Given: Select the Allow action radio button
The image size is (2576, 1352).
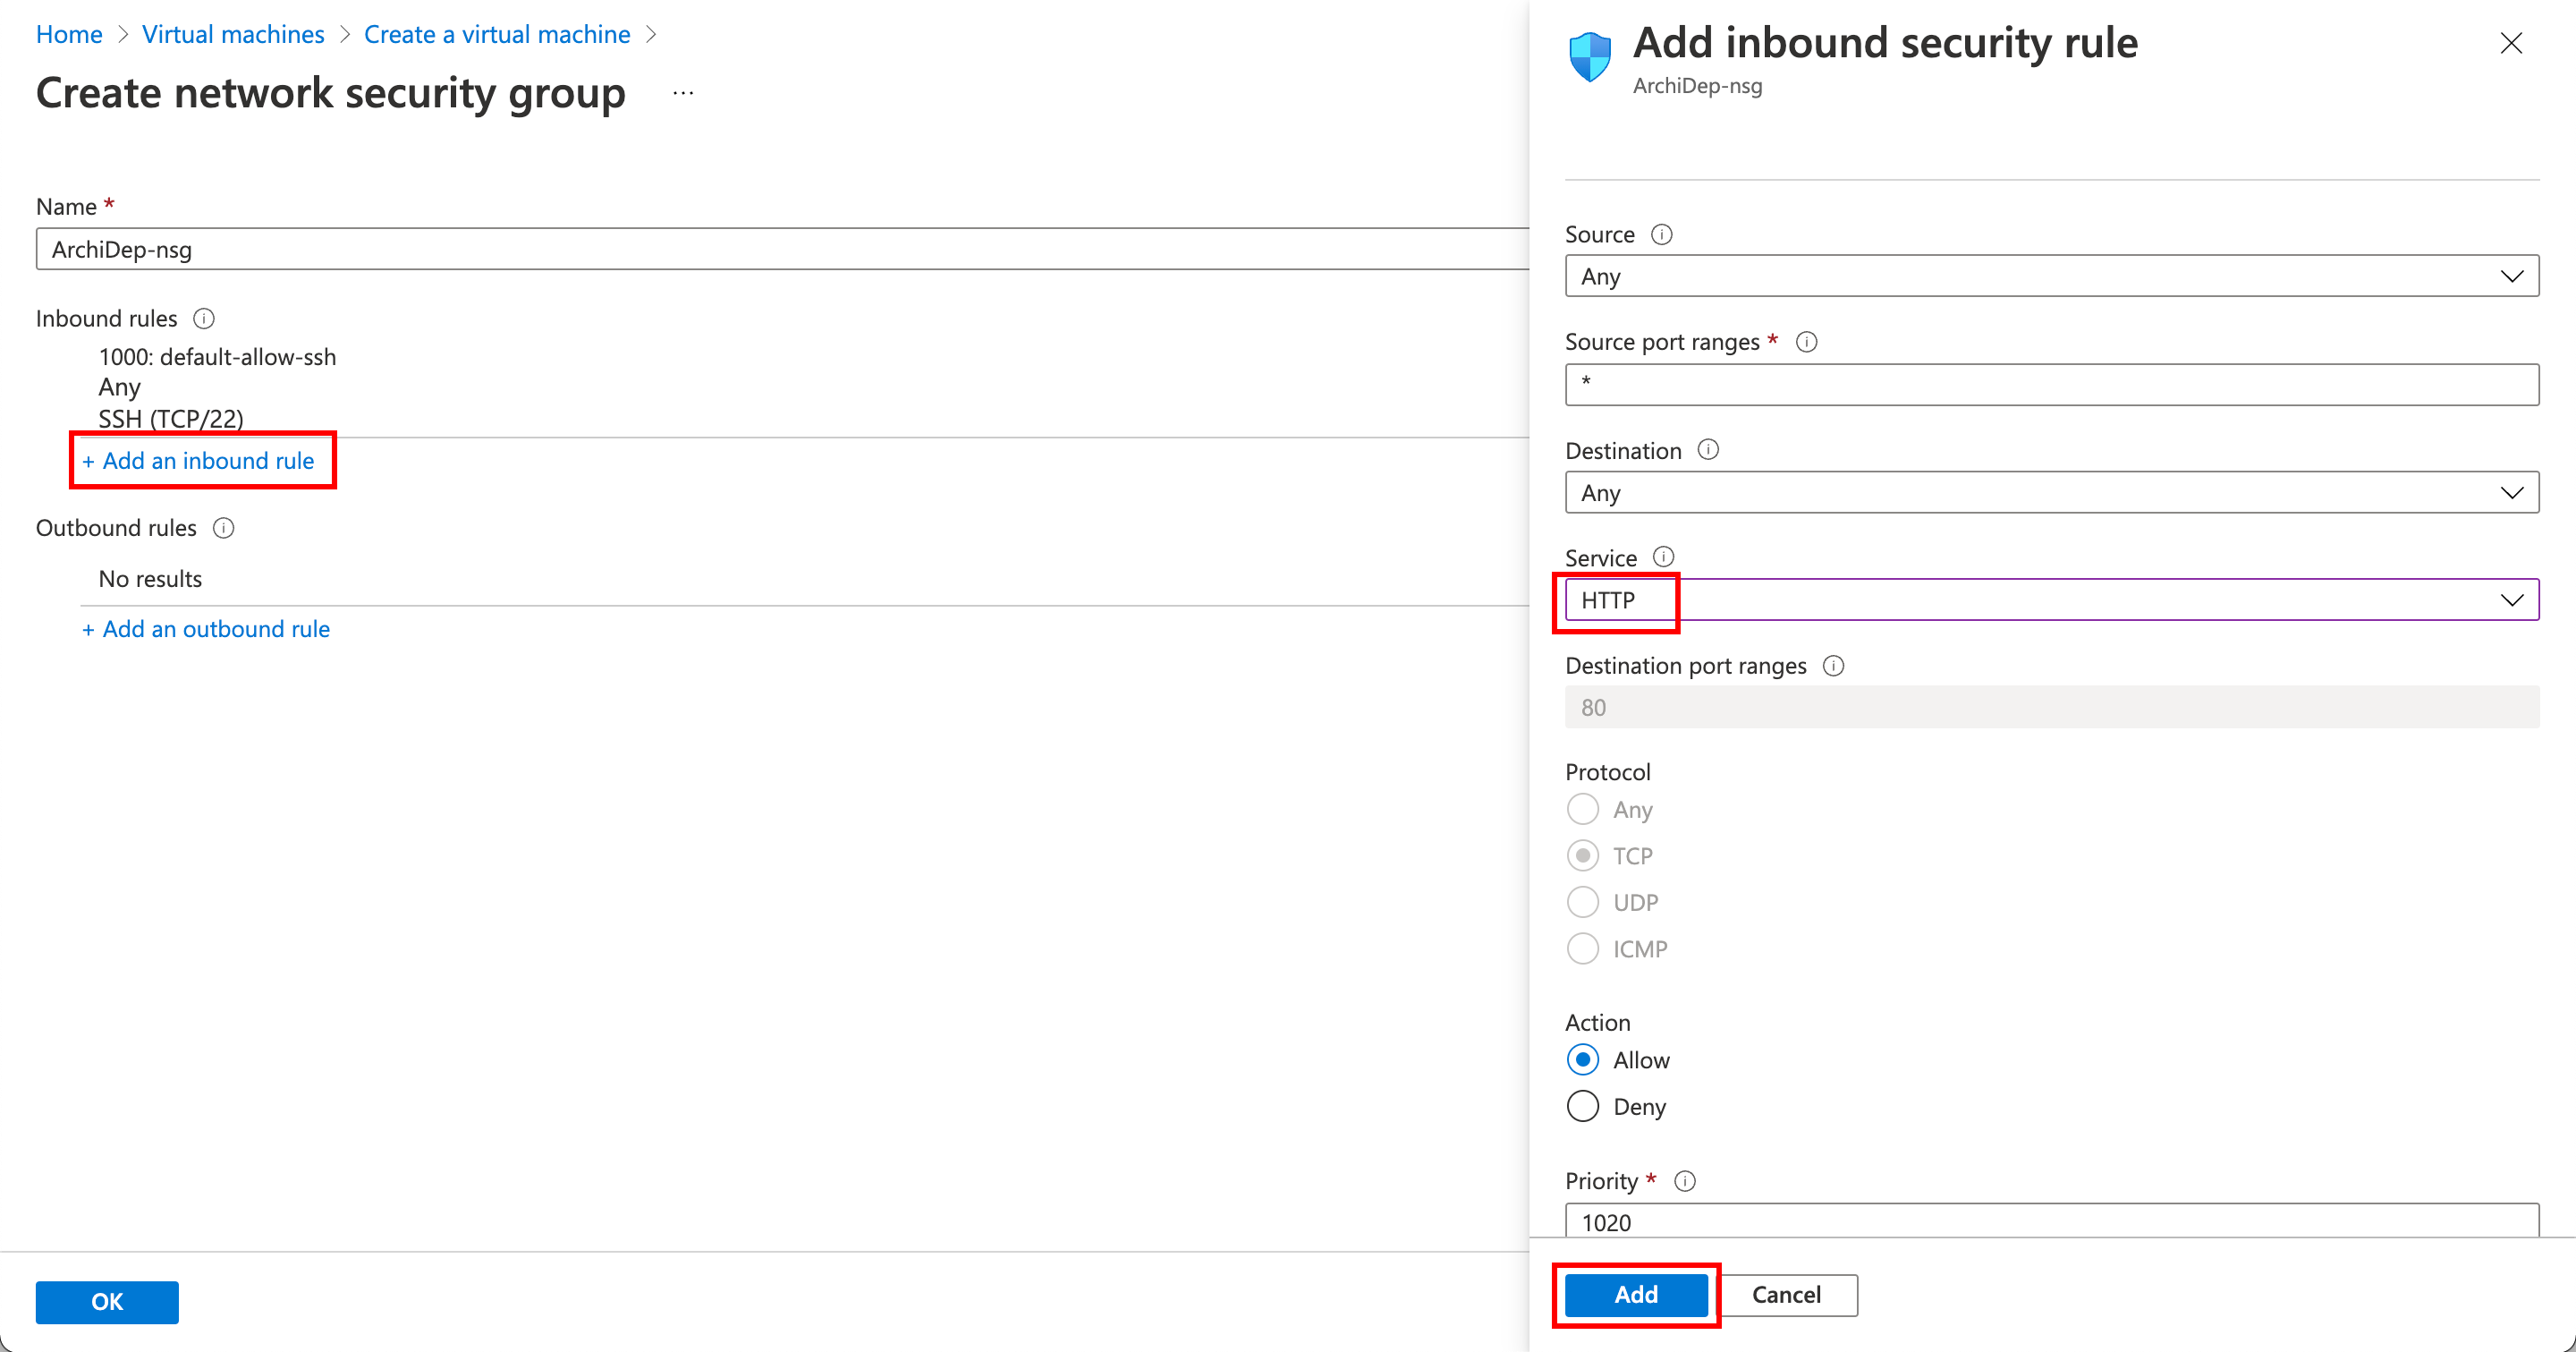Looking at the screenshot, I should [x=1583, y=1060].
